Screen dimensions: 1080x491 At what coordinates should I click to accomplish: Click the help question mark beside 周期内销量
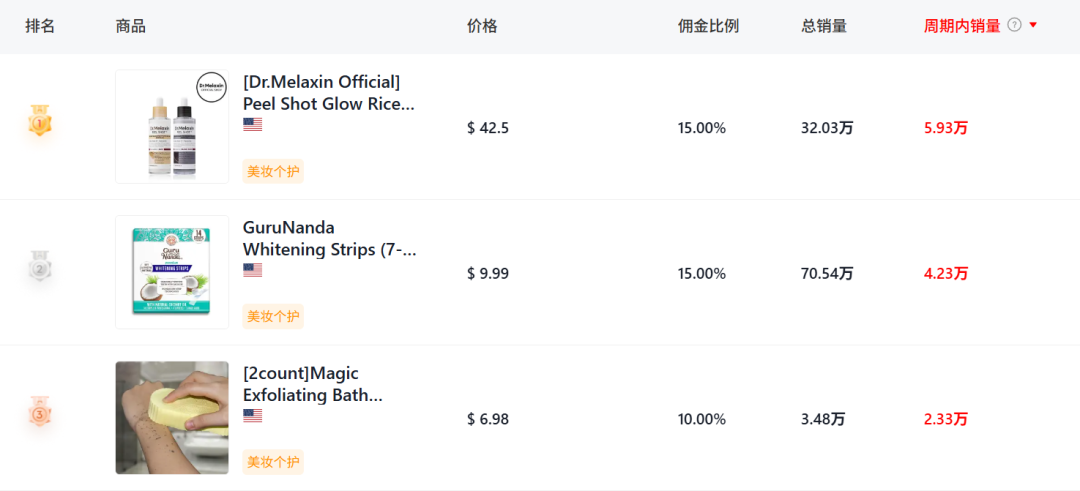point(1014,25)
